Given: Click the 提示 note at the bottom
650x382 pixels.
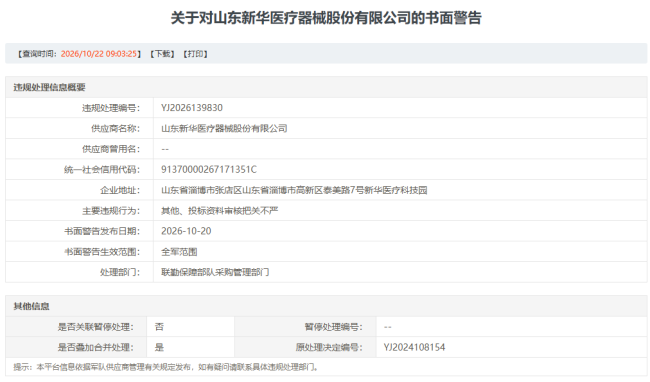Looking at the screenshot, I should [166, 367].
